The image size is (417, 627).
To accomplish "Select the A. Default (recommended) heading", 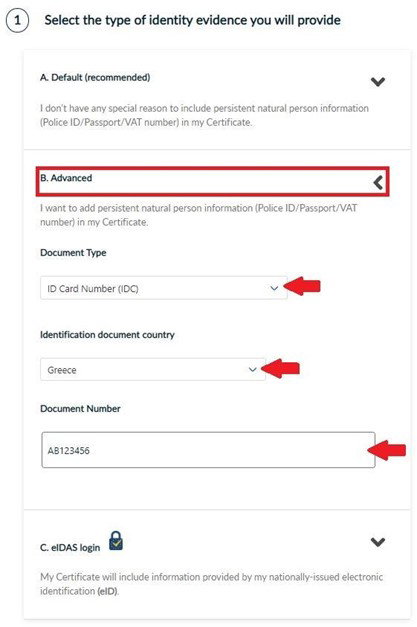I will pos(95,78).
